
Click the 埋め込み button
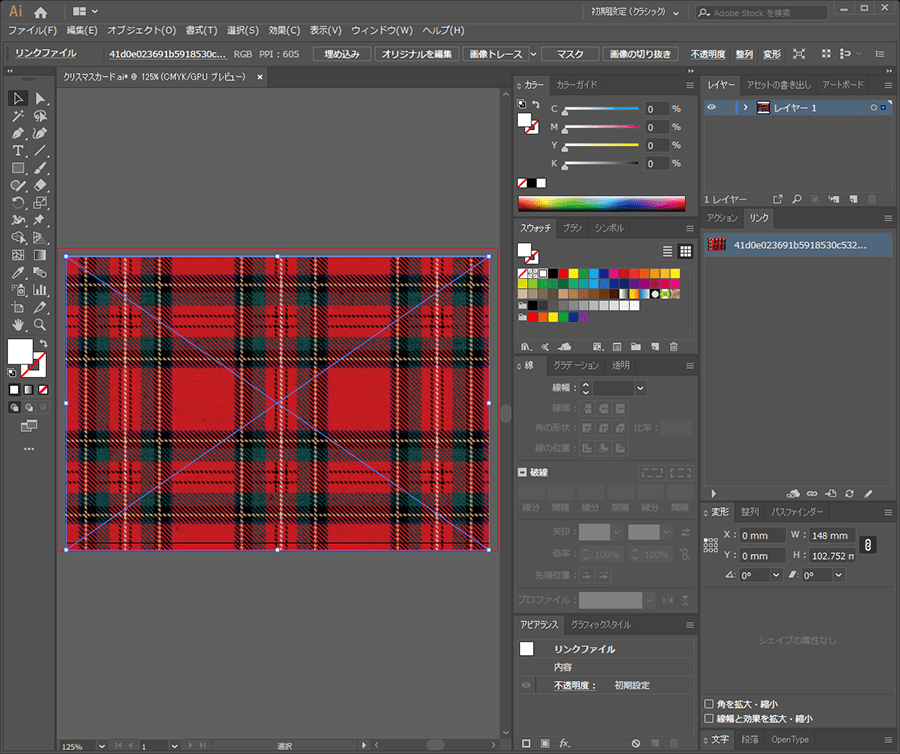342,54
